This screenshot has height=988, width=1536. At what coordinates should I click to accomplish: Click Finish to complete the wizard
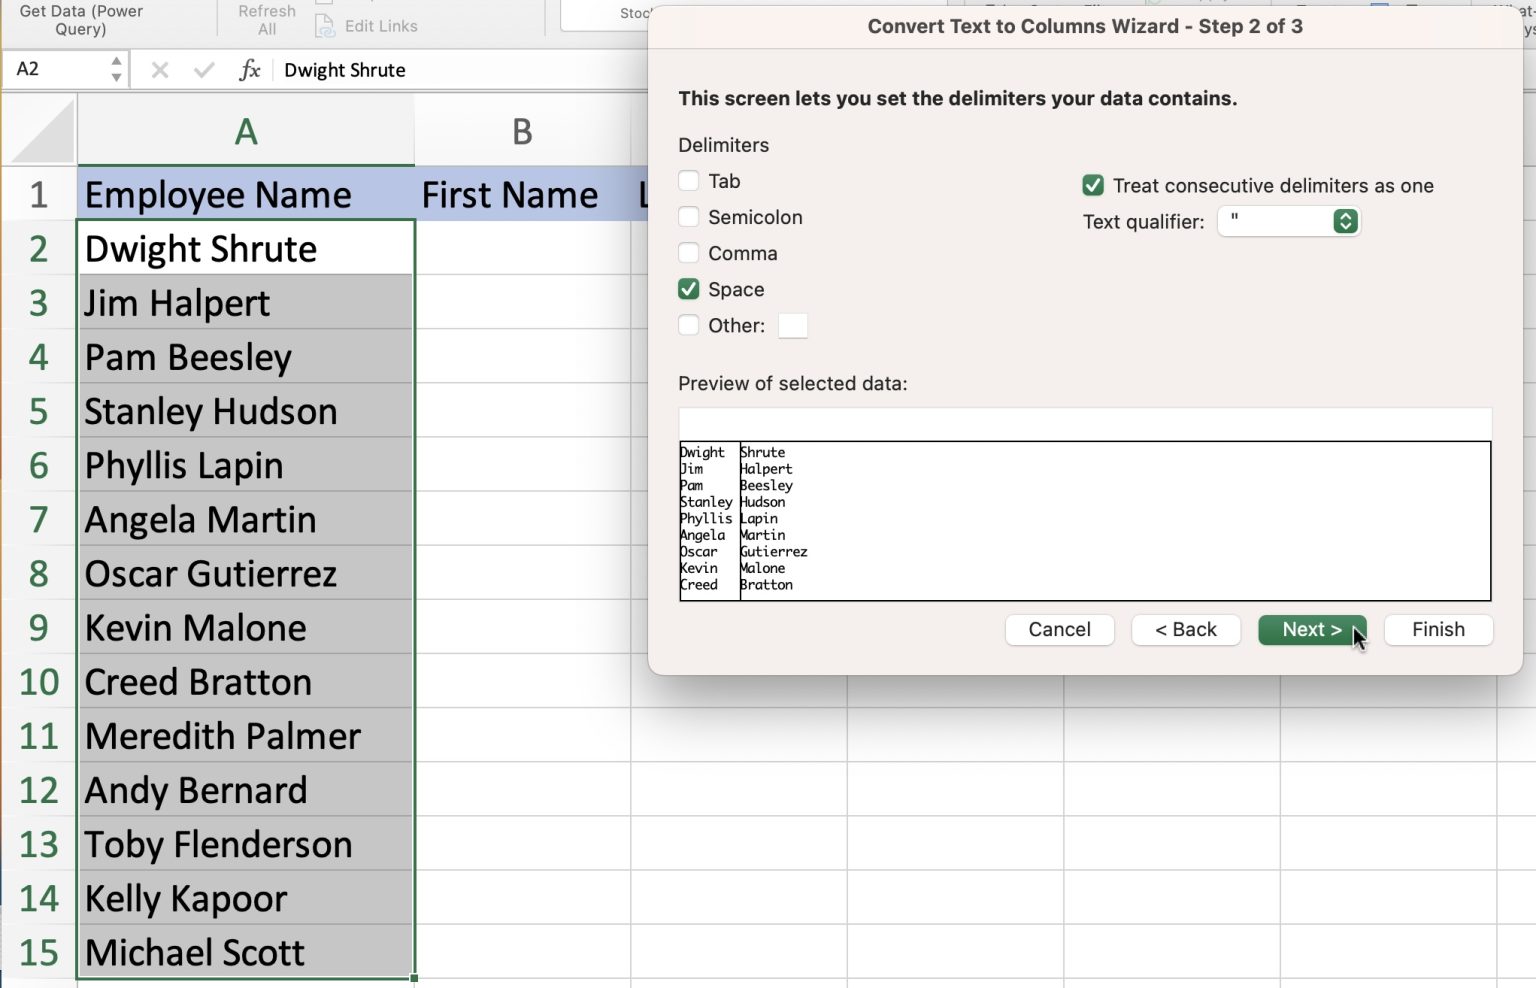click(1438, 629)
